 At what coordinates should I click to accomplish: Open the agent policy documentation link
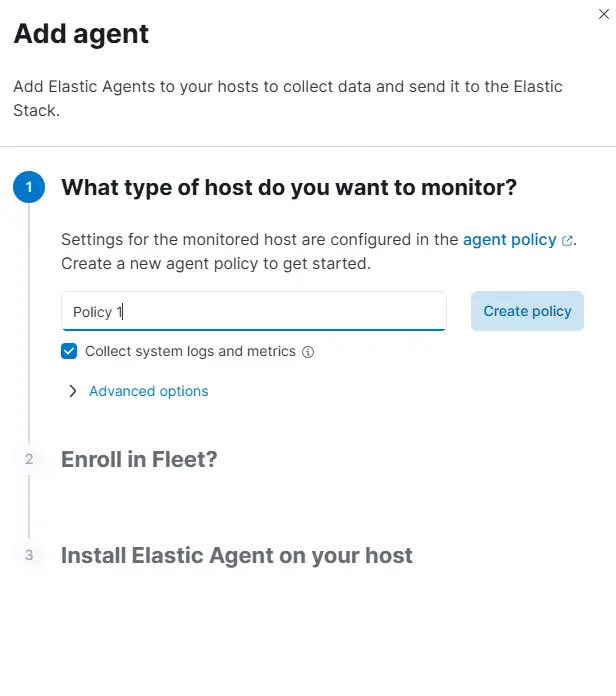pos(509,240)
